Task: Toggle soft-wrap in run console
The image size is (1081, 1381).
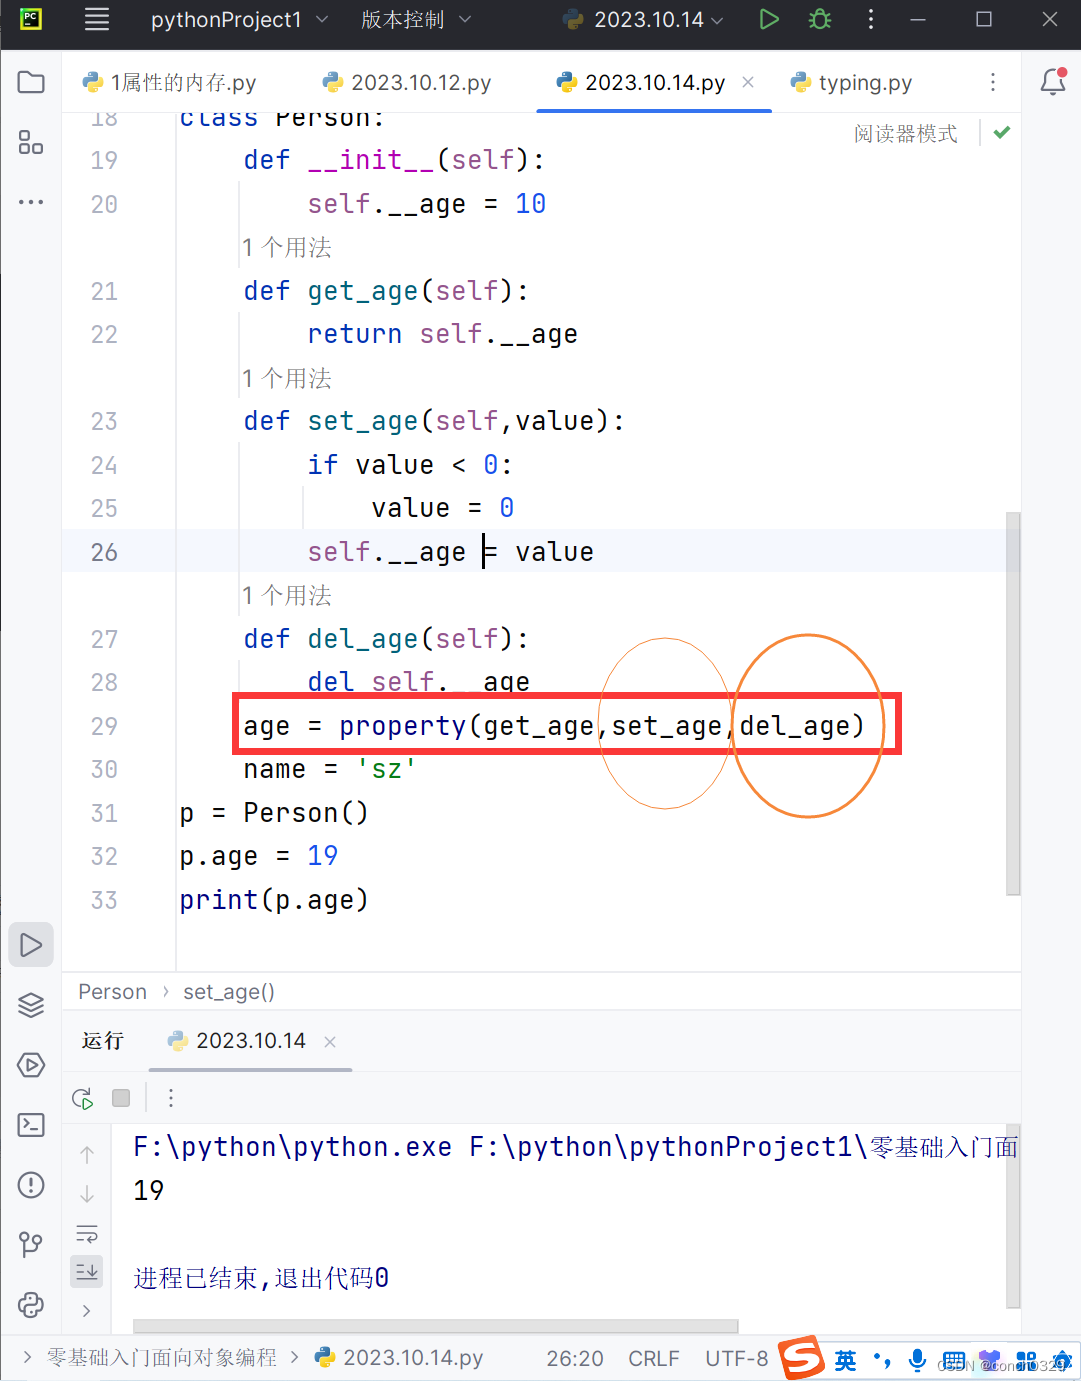Action: coord(87,1234)
